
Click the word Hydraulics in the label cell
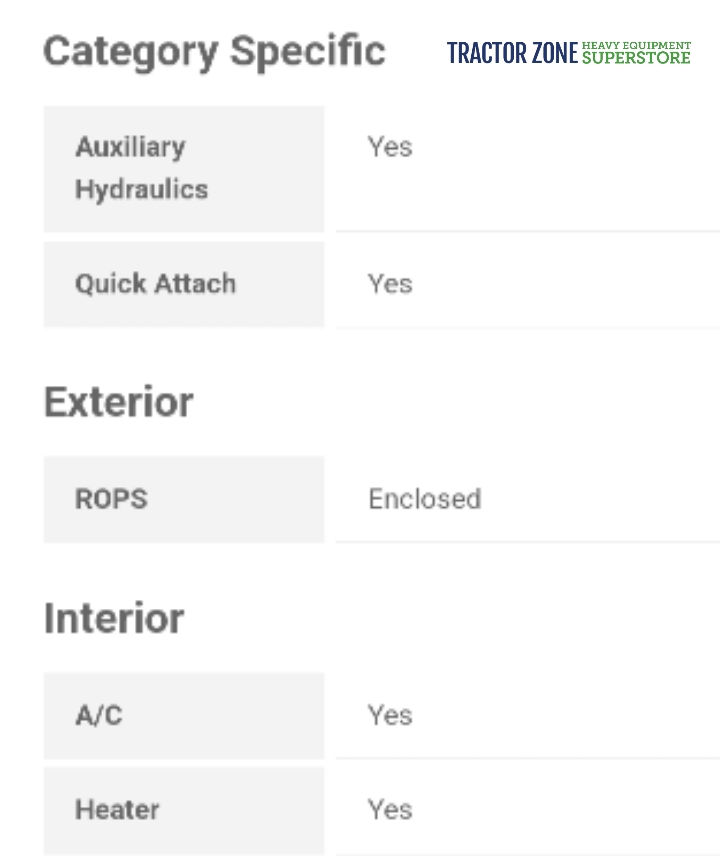[141, 189]
